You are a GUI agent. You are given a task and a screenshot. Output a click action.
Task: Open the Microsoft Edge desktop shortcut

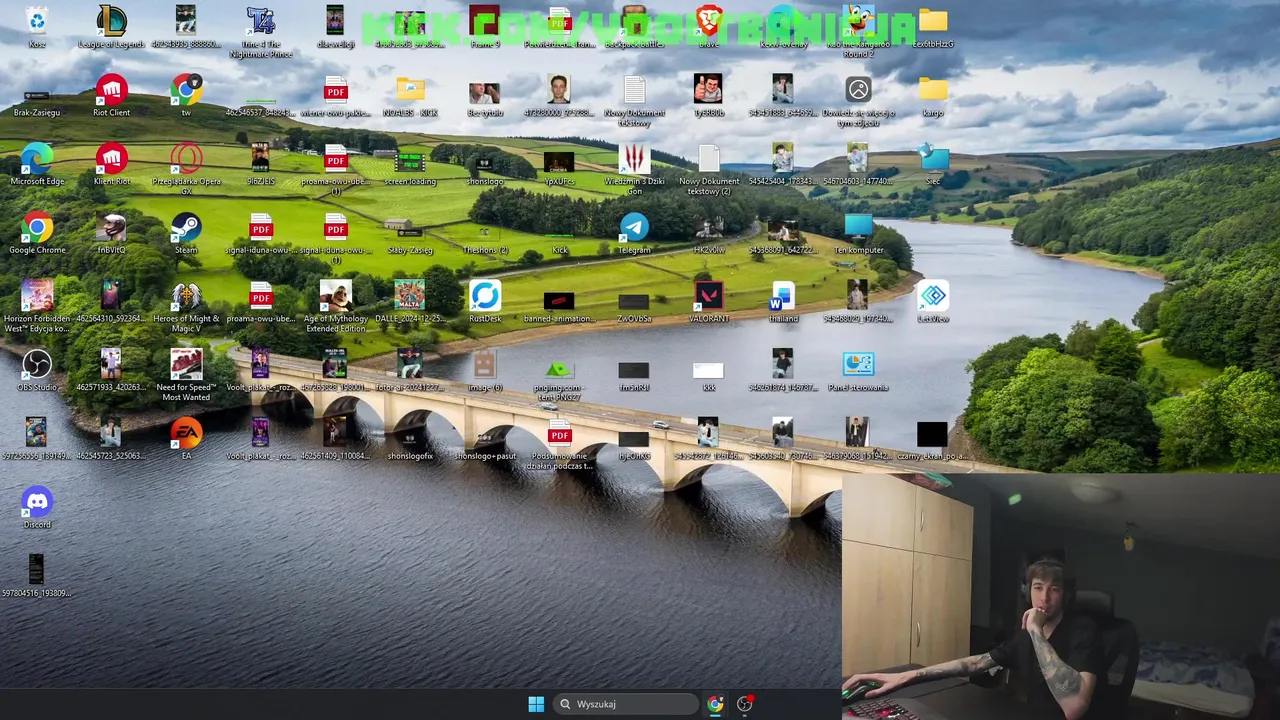pos(37,164)
